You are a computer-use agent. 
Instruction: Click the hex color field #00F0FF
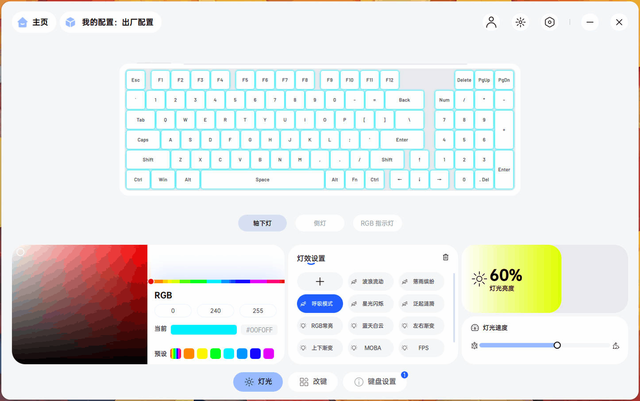(x=259, y=330)
